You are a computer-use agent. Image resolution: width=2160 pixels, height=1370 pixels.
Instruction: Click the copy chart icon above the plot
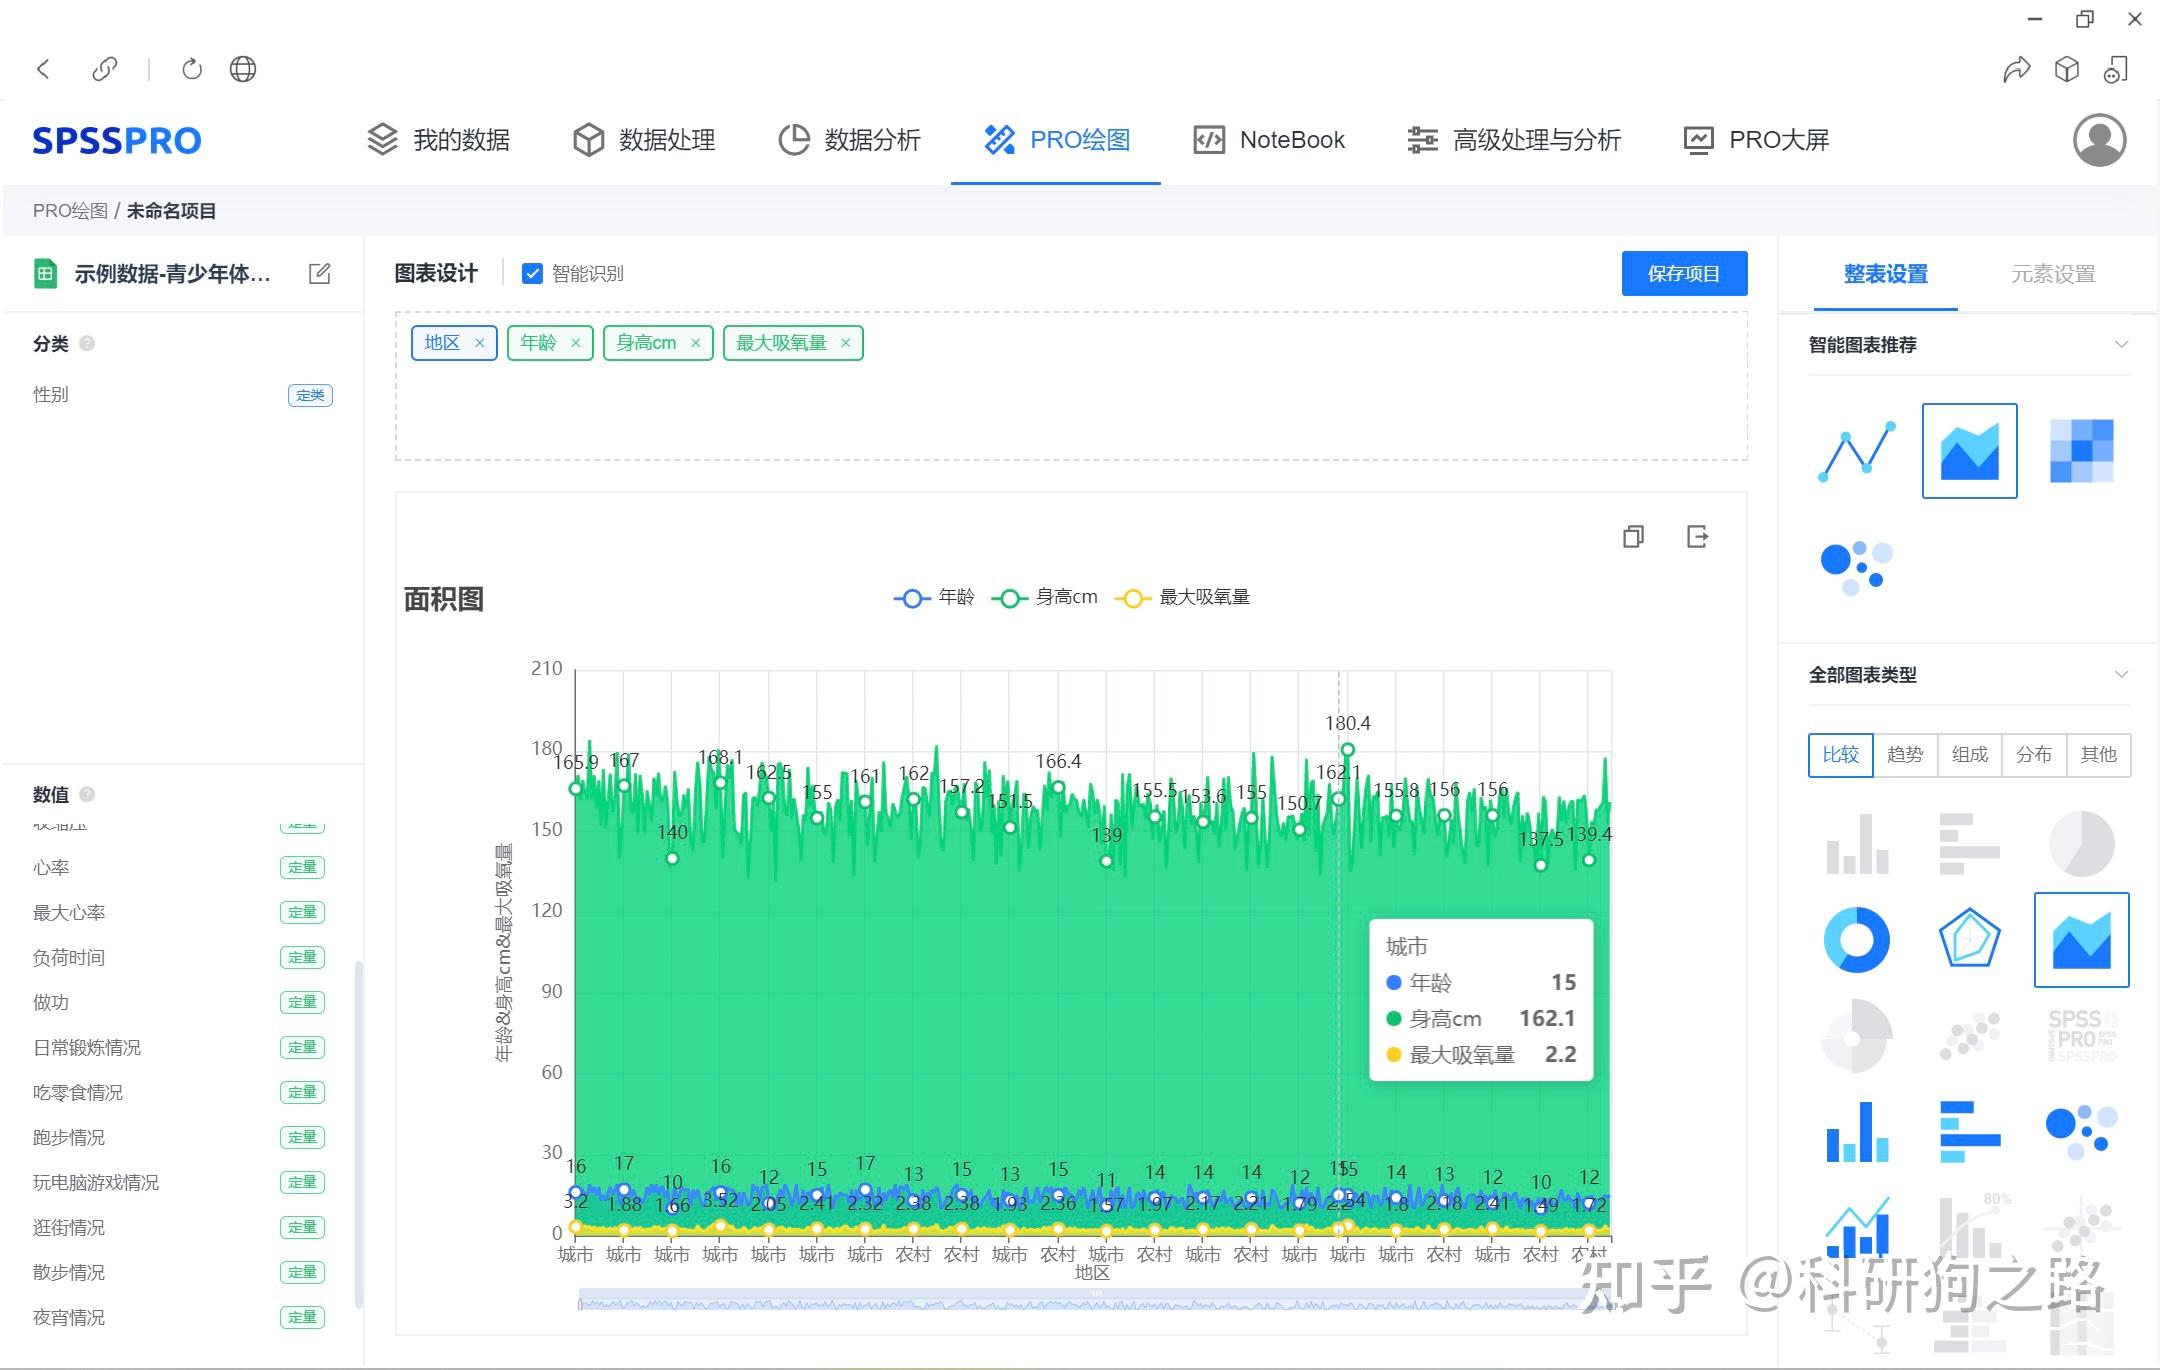tap(1634, 537)
